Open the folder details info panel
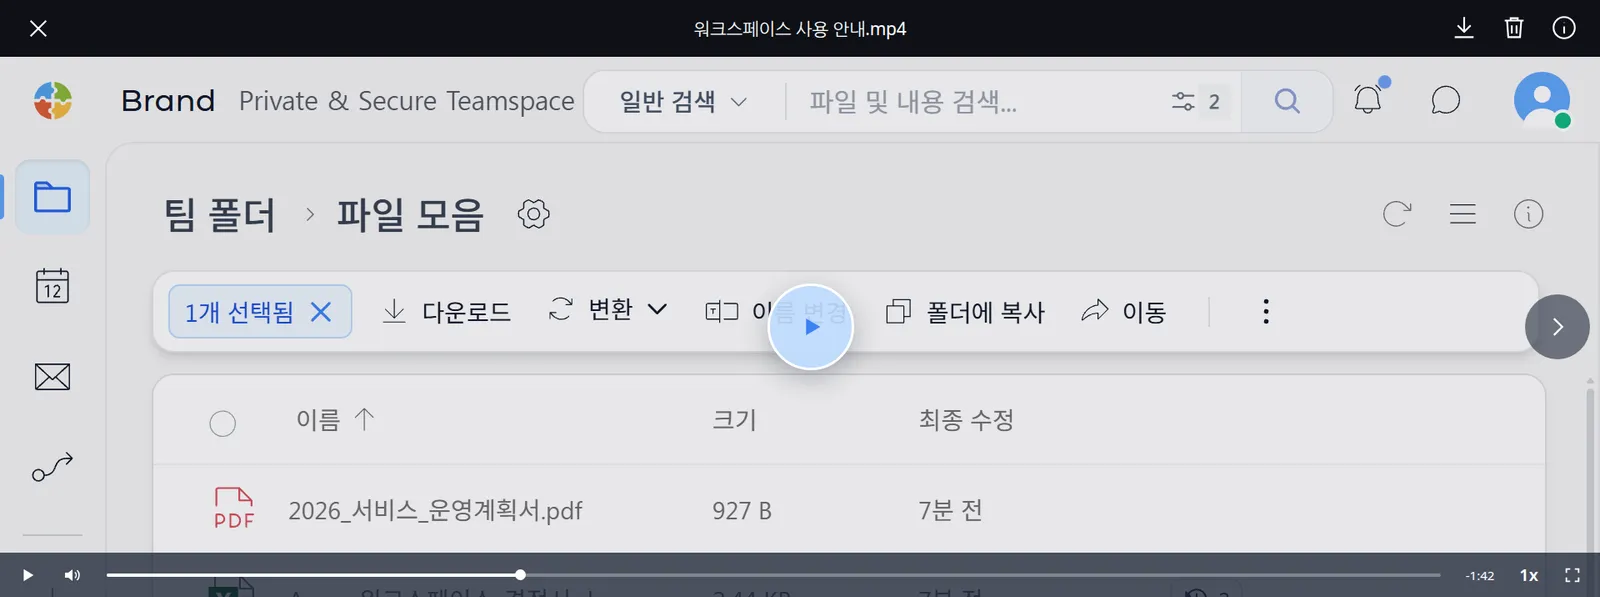Viewport: 1600px width, 597px height. click(1529, 214)
